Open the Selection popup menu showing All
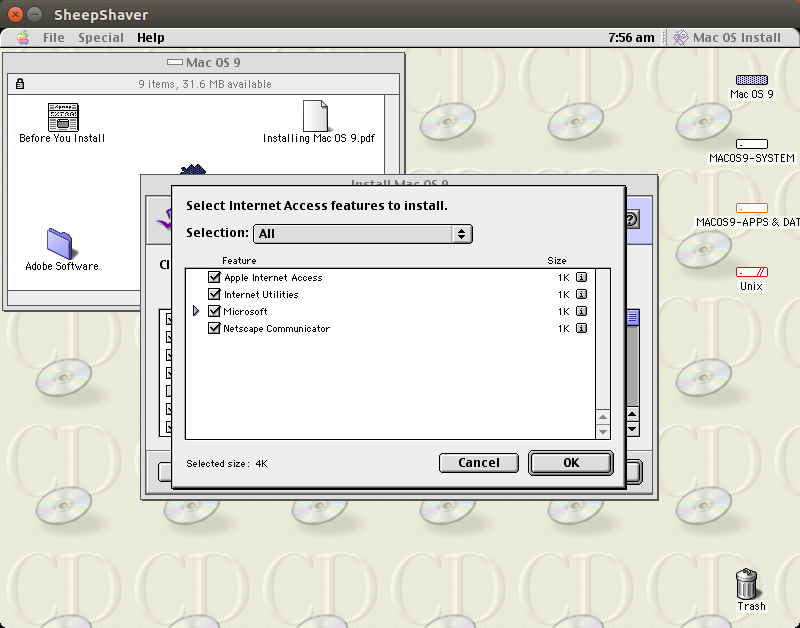The height and width of the screenshot is (628, 800). click(x=363, y=234)
